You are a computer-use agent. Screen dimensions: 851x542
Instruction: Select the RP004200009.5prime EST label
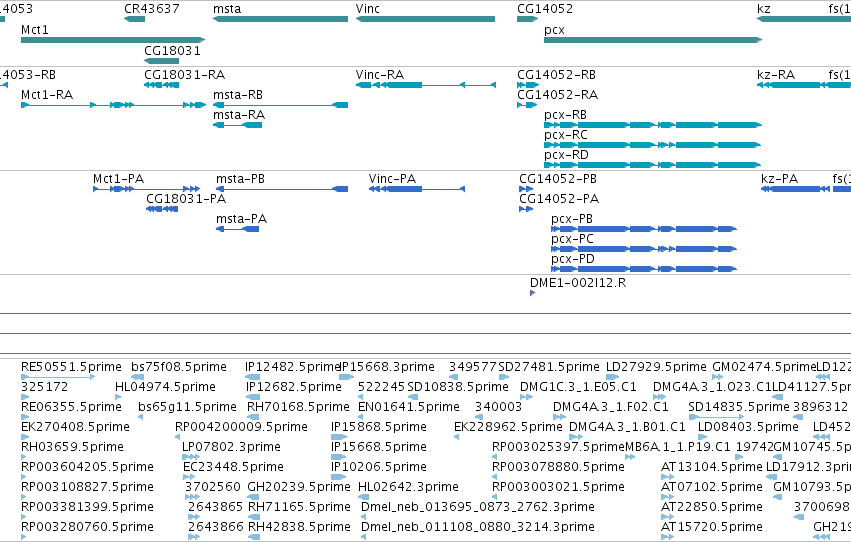241,427
